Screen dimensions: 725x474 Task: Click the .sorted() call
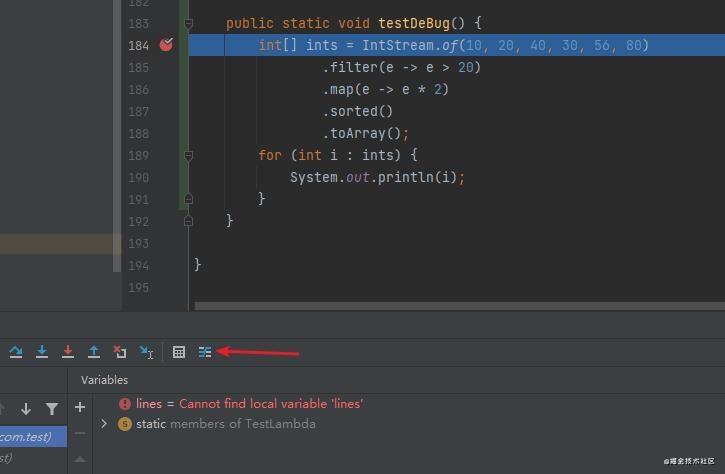pyautogui.click(x=357, y=111)
